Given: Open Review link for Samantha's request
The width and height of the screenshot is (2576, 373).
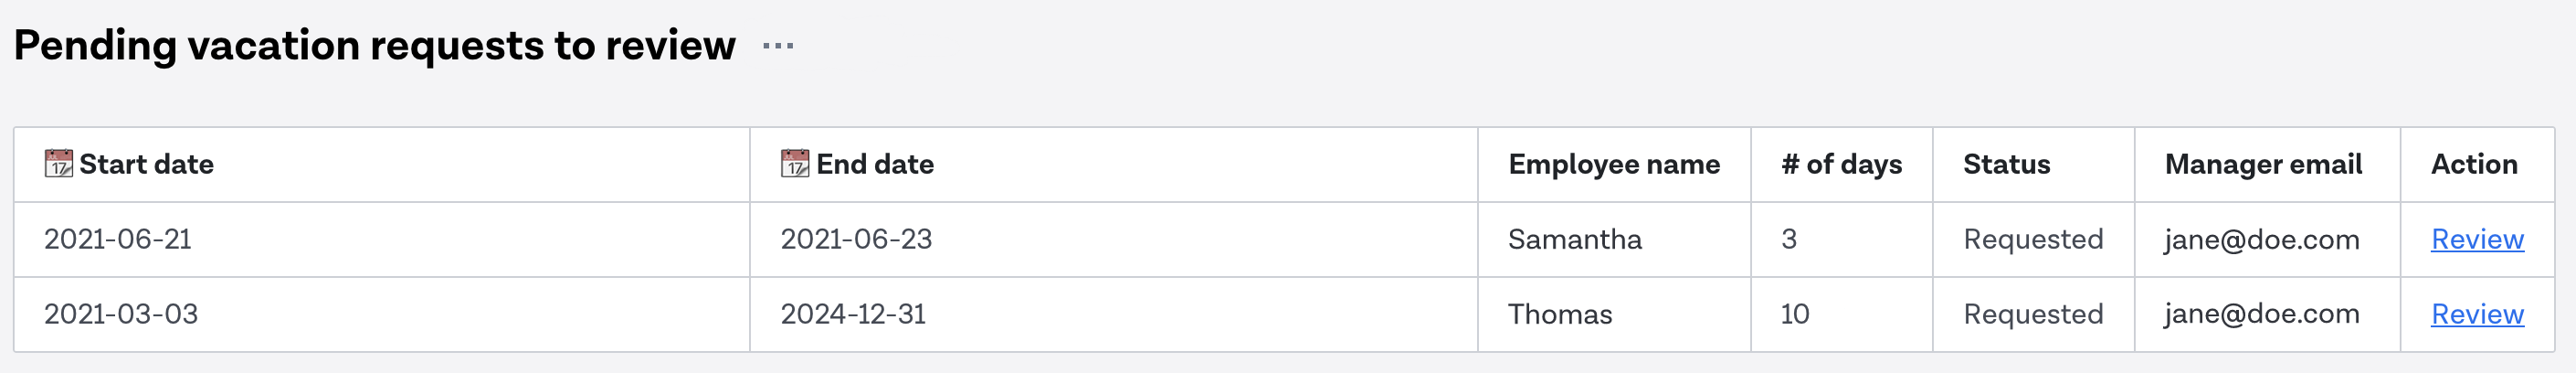Looking at the screenshot, I should (x=2477, y=240).
